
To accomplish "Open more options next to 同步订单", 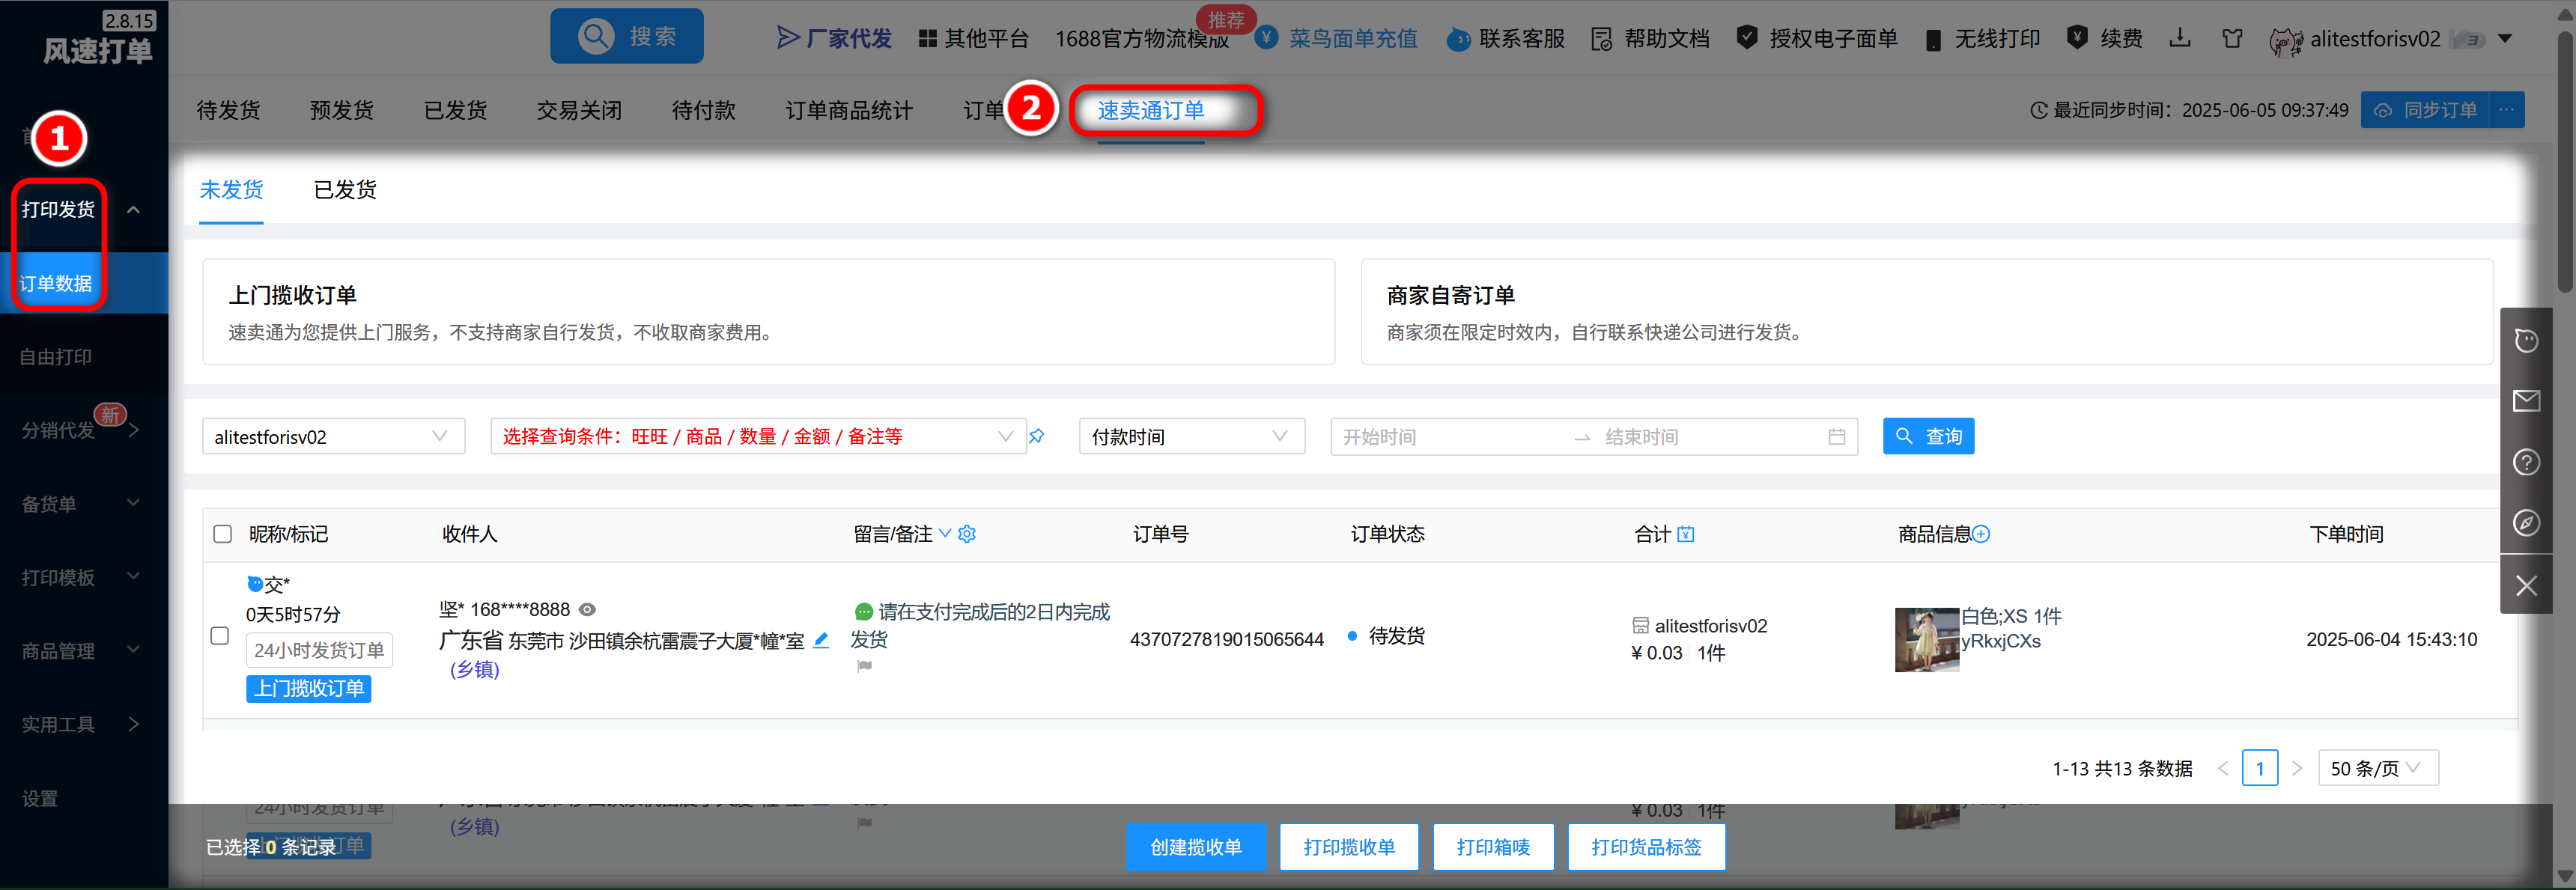I will (x=2506, y=110).
